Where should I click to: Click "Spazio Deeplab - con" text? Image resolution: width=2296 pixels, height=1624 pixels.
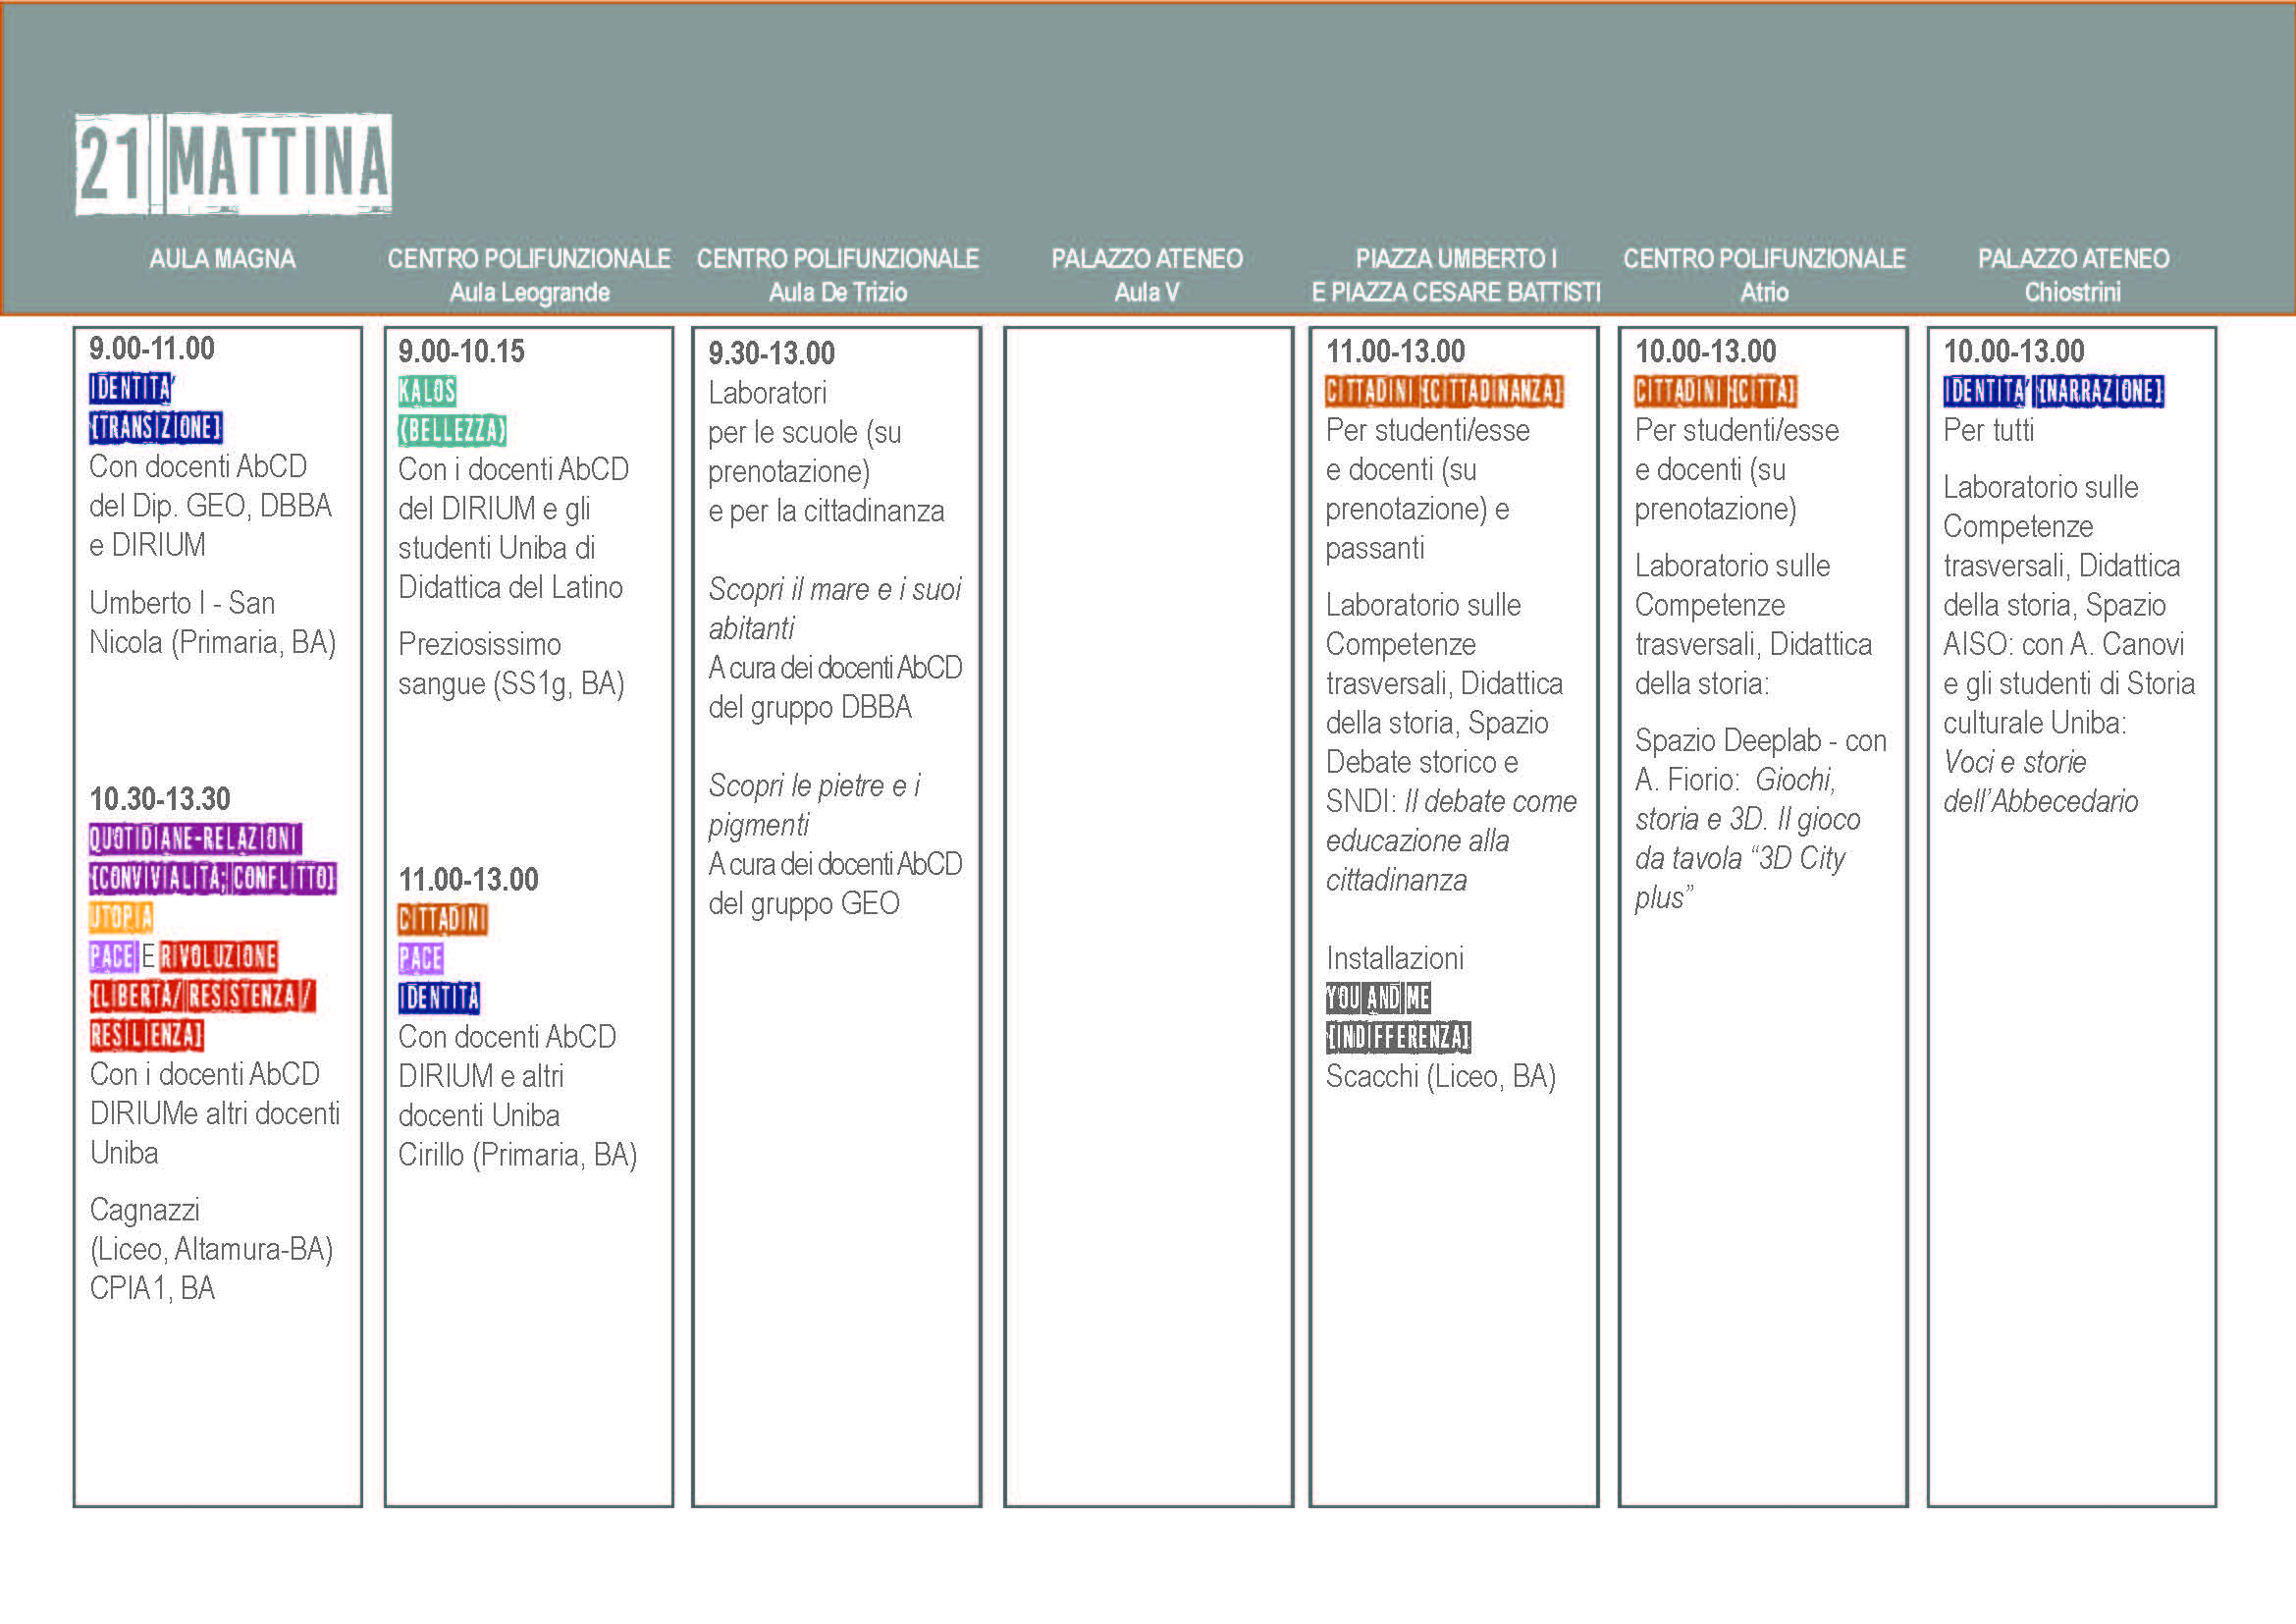1760,741
